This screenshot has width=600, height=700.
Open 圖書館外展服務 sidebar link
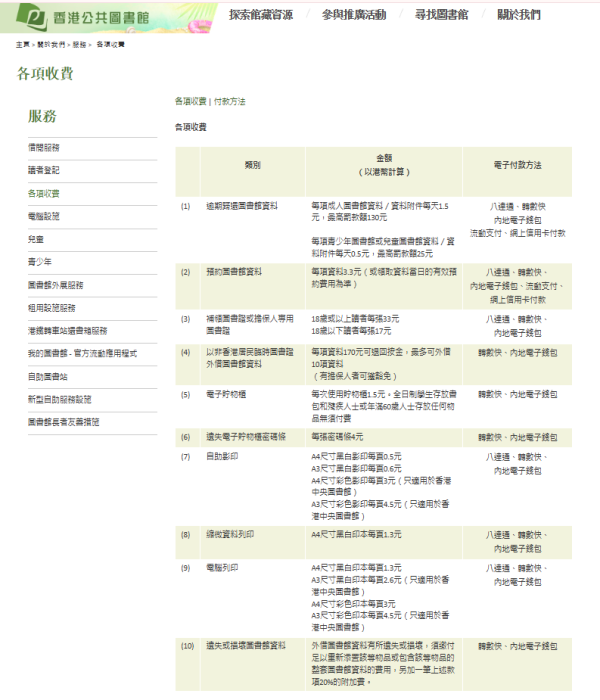pos(55,285)
